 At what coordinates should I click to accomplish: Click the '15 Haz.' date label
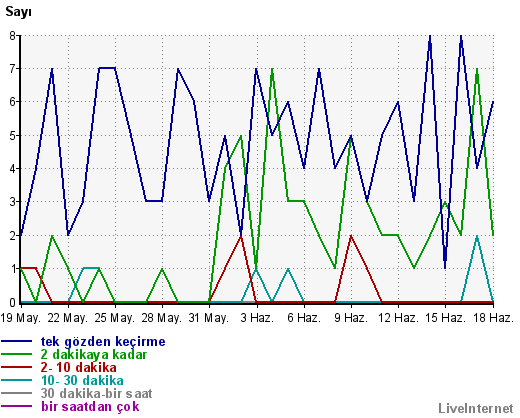point(445,318)
